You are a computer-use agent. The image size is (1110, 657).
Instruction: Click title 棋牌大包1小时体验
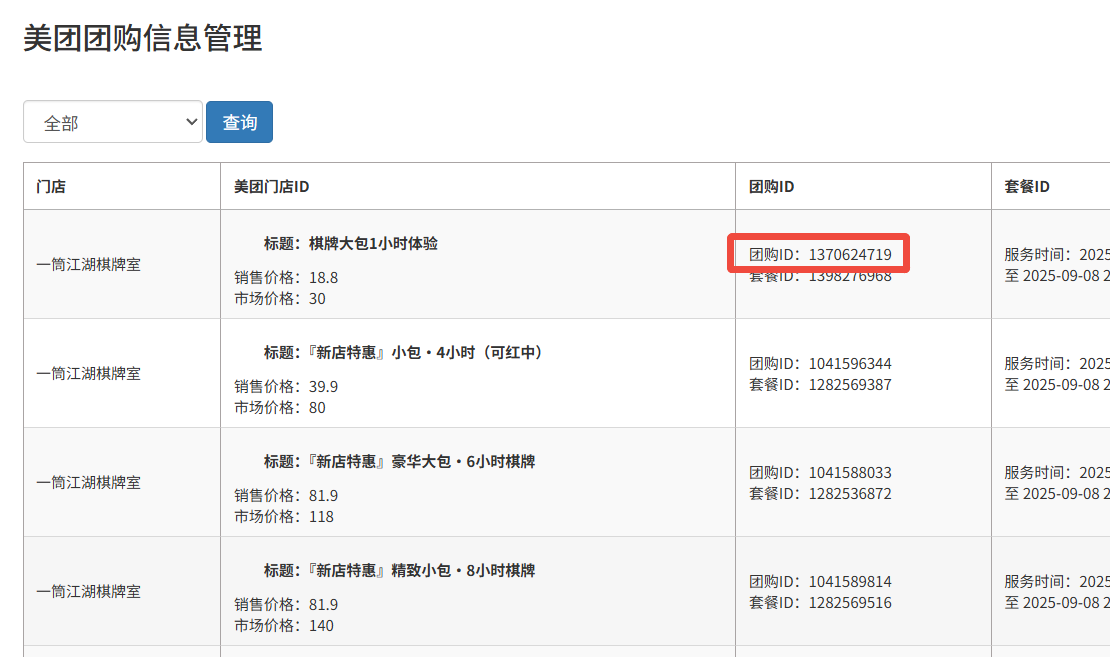coord(373,244)
